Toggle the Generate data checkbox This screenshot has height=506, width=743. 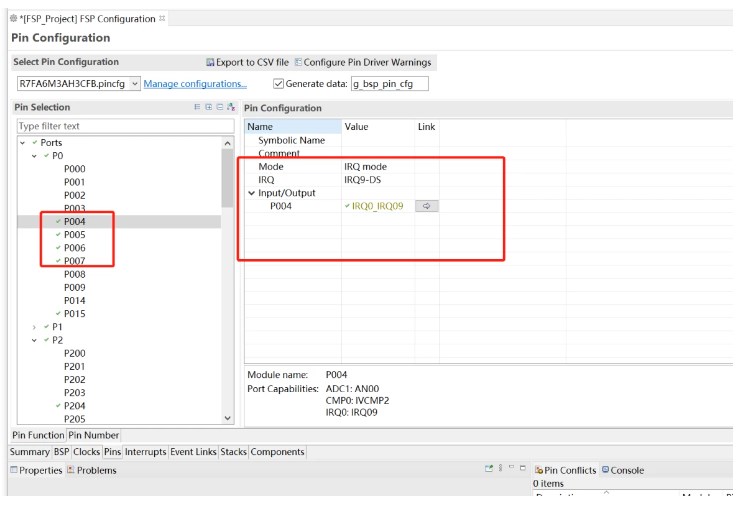coord(279,84)
